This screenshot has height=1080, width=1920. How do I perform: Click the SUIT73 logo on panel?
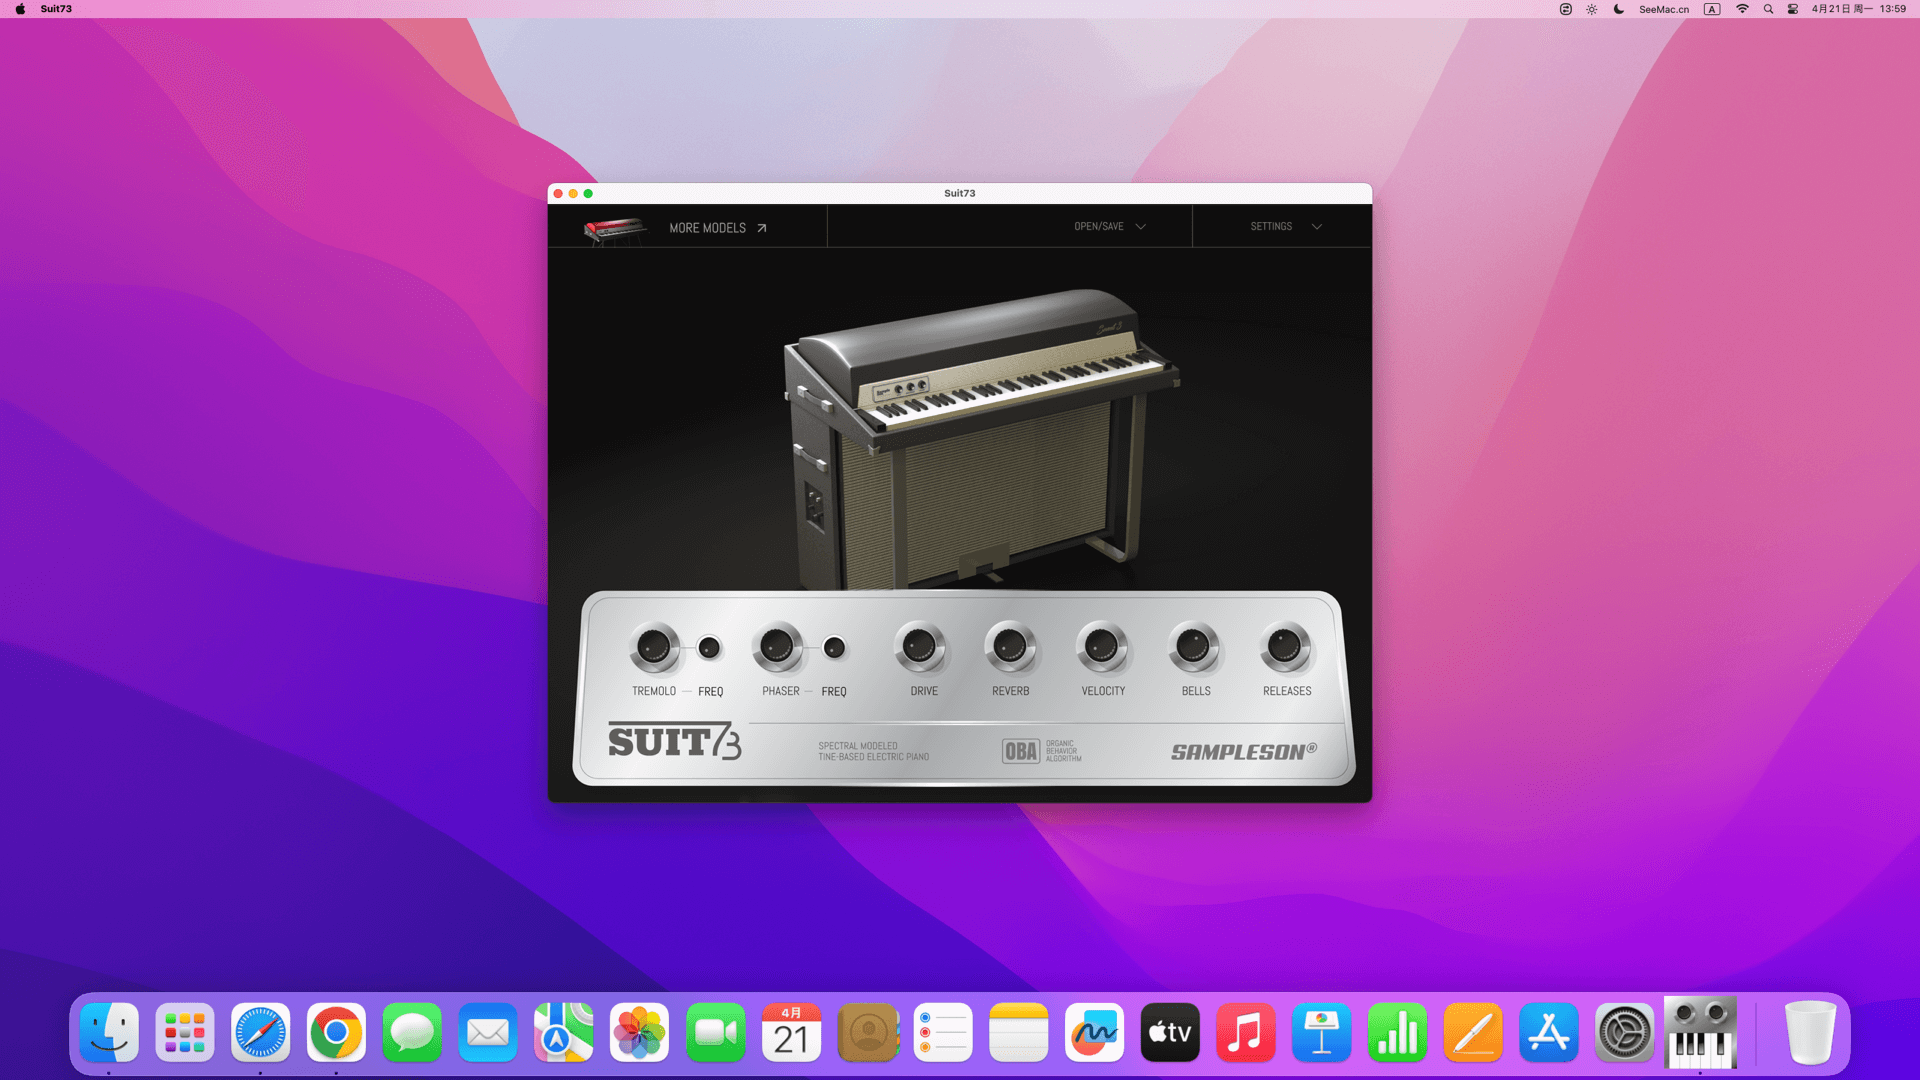pos(675,741)
